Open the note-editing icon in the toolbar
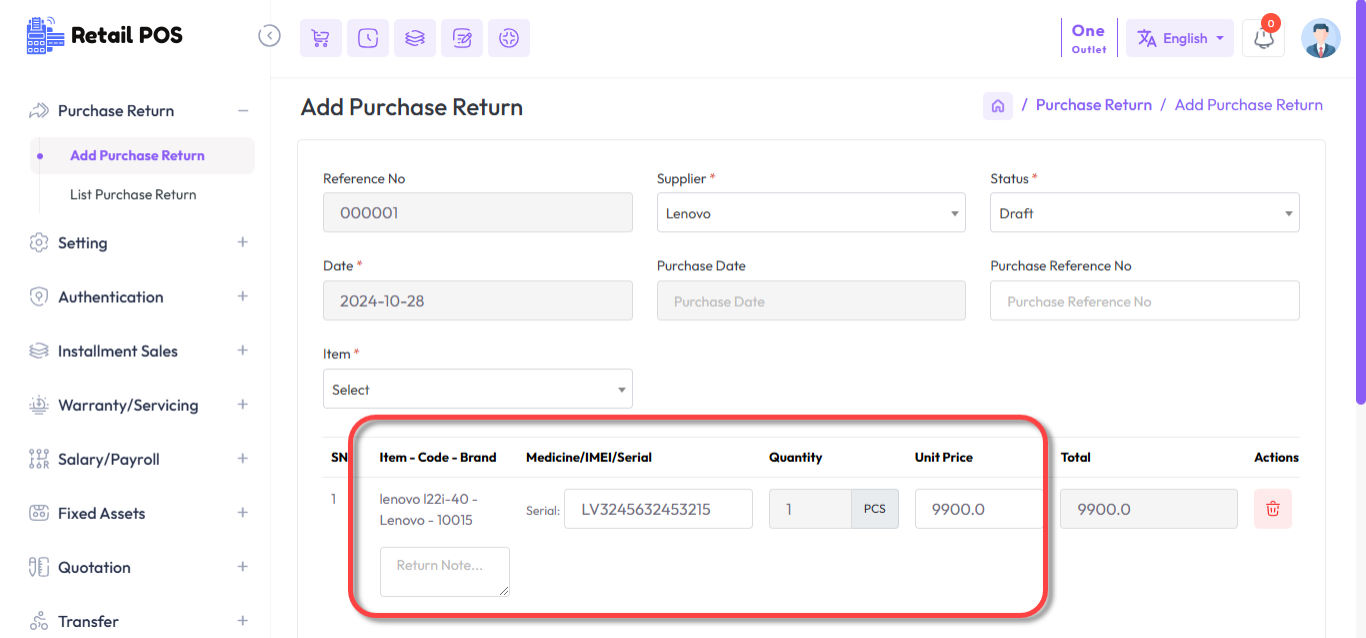Screen dimensions: 1366x638 pyautogui.click(x=461, y=37)
